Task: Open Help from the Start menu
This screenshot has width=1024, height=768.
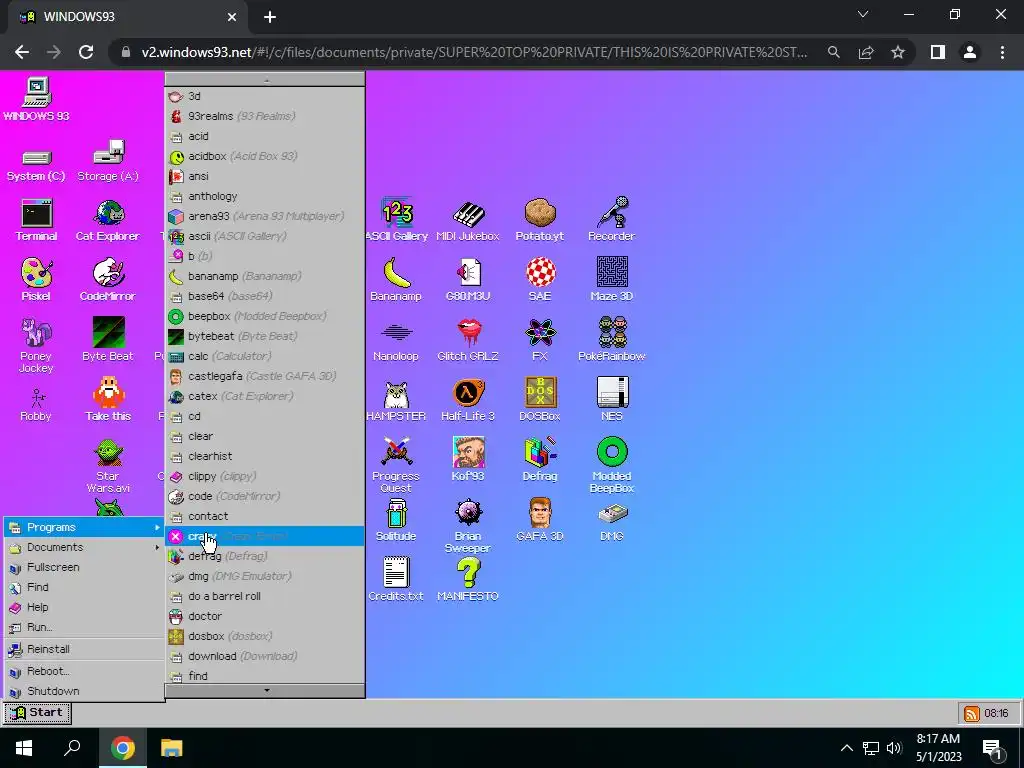Action: point(84,607)
